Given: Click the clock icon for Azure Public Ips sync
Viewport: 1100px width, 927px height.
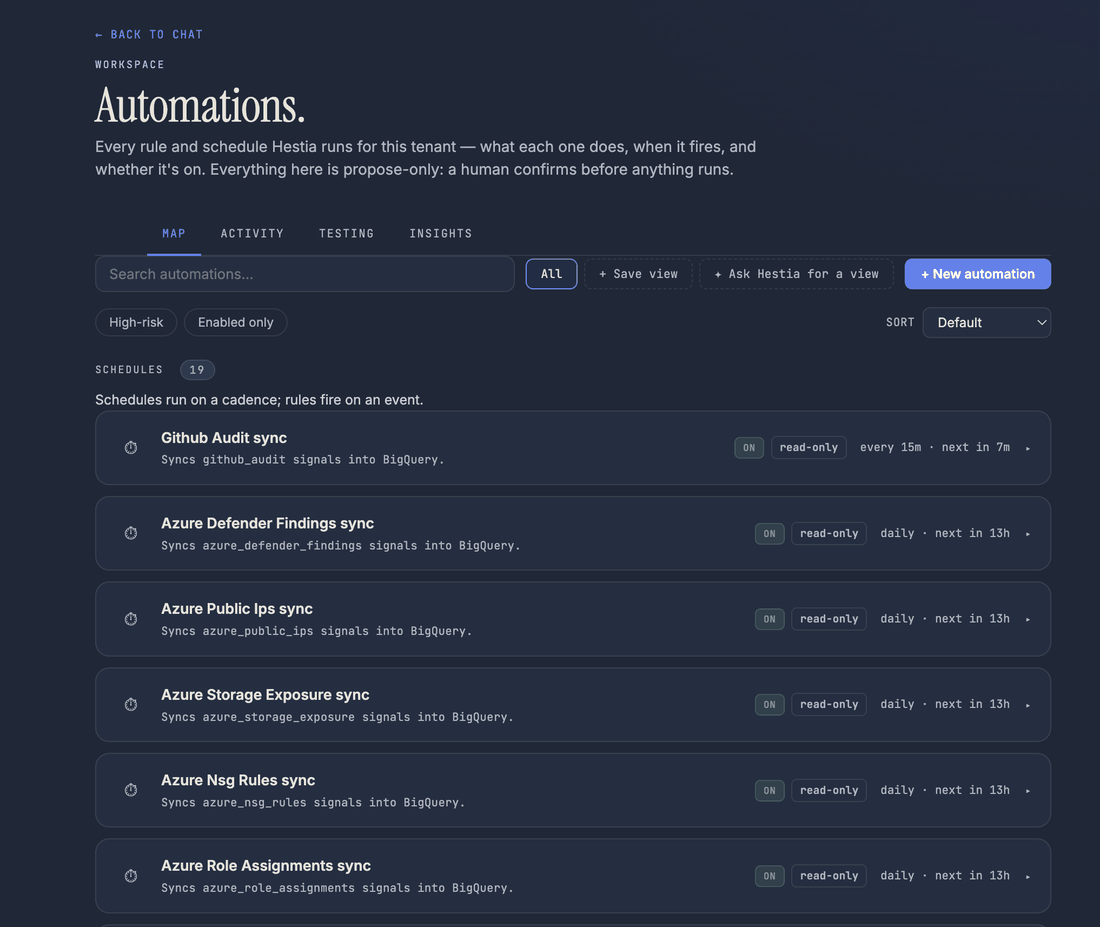Looking at the screenshot, I should 130,619.
